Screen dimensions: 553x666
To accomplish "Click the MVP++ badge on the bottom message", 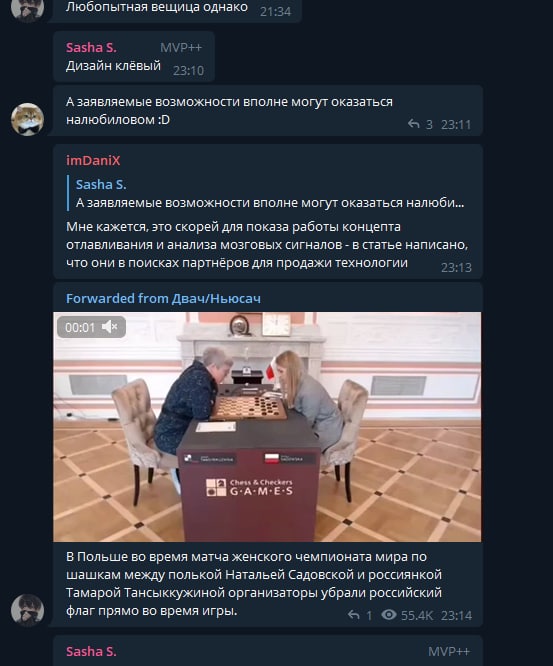I will (449, 652).
